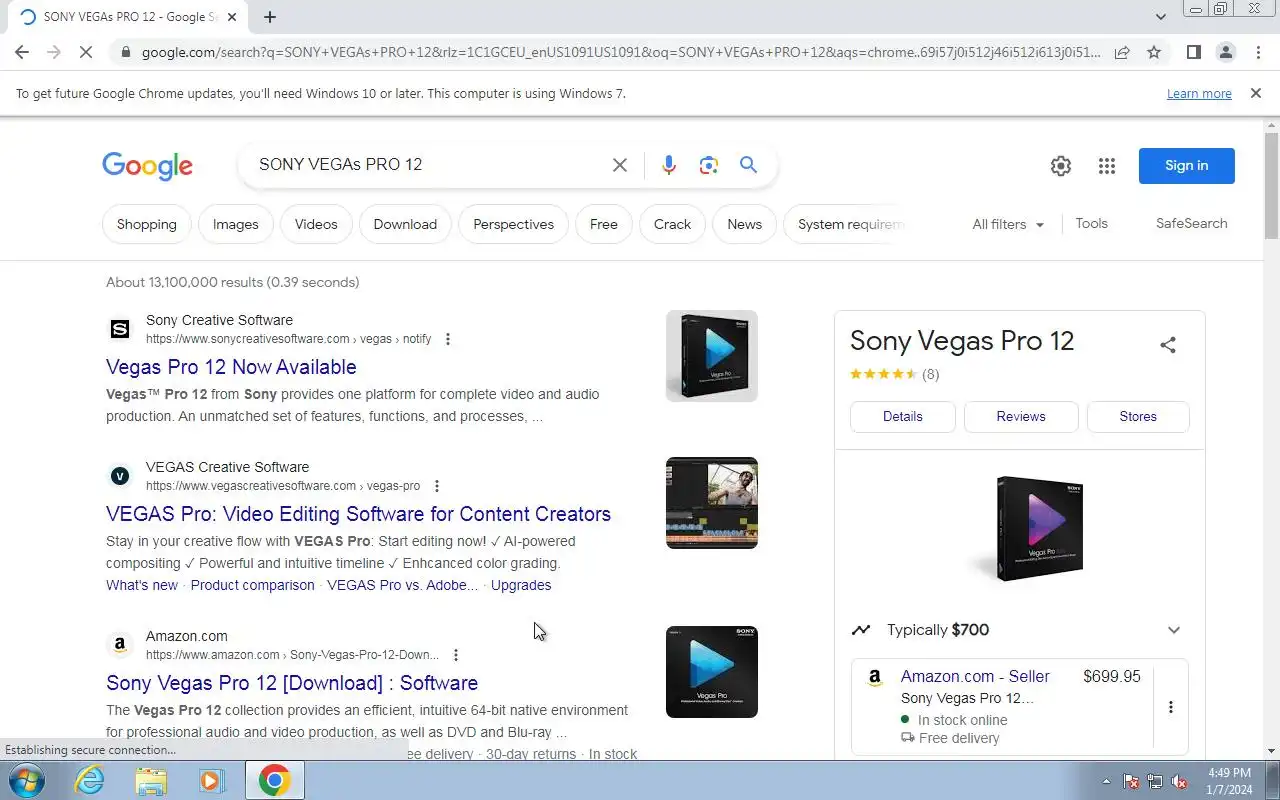Select the Download filter chip
The width and height of the screenshot is (1280, 800).
(x=405, y=224)
